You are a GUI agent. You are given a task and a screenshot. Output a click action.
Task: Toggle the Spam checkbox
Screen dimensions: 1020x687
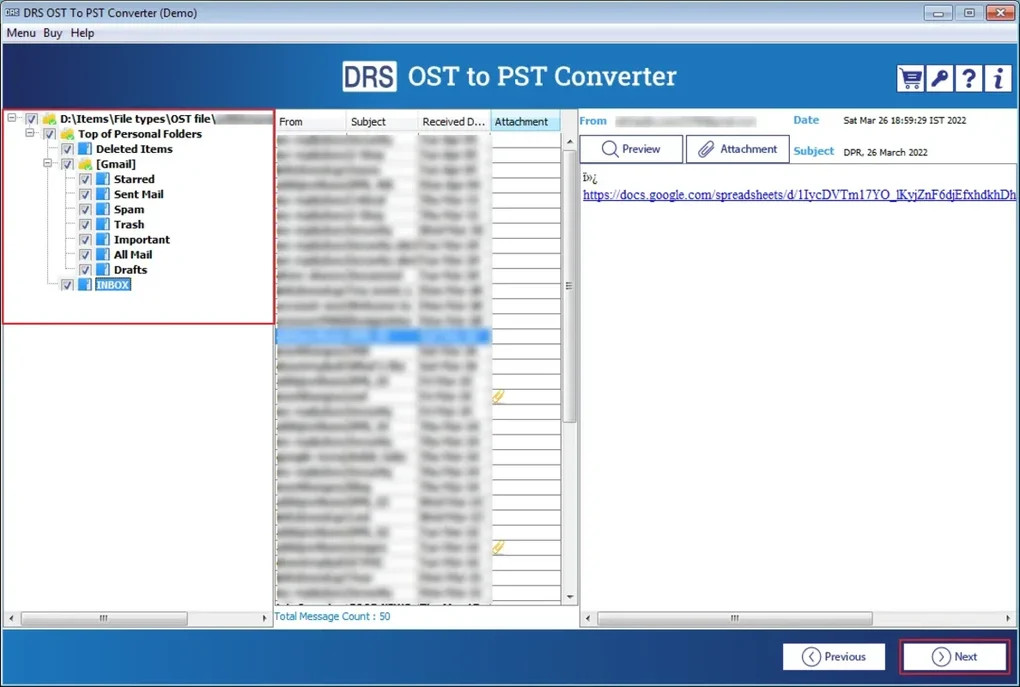[85, 209]
